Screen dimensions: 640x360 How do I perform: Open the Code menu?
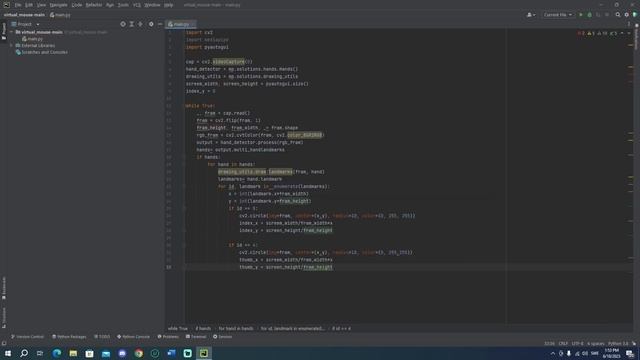77,5
